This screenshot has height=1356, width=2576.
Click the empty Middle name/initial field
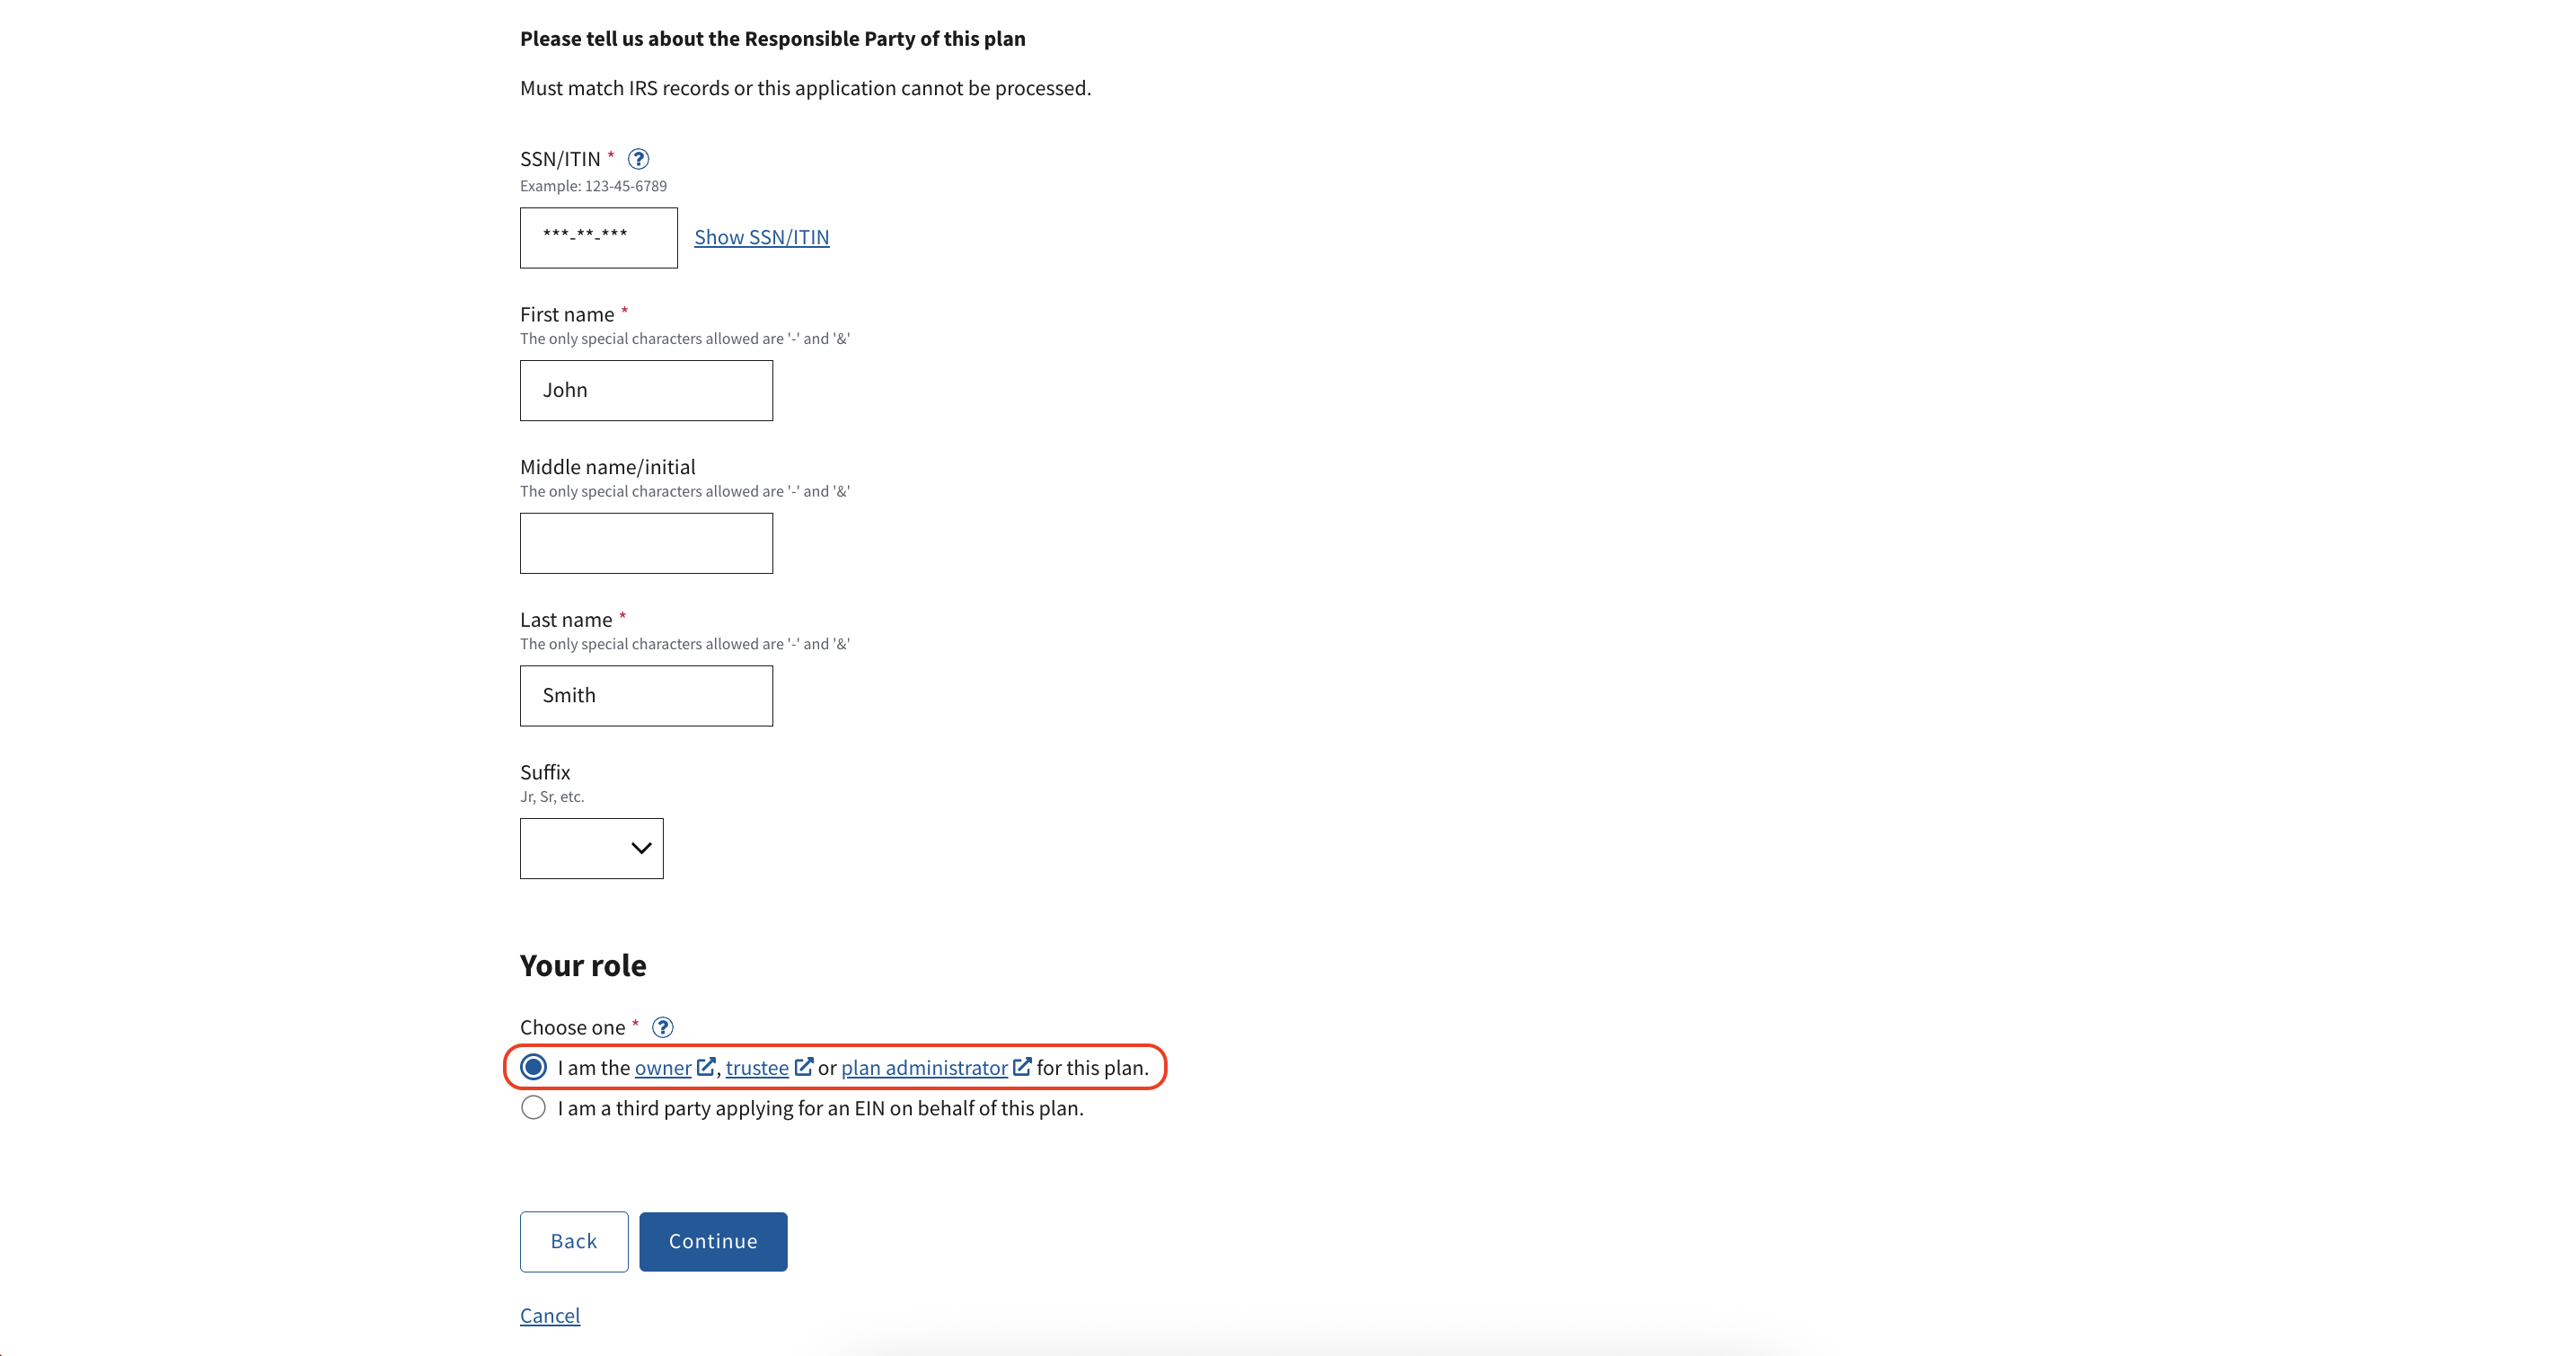646,543
